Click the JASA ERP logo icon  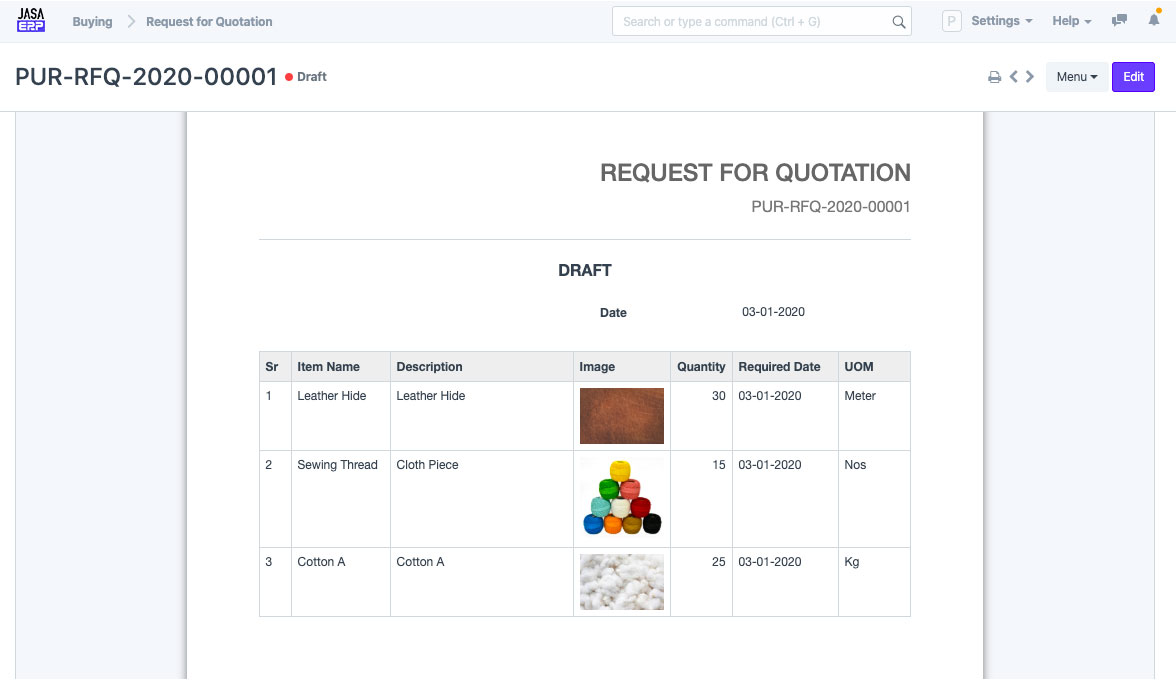31,21
